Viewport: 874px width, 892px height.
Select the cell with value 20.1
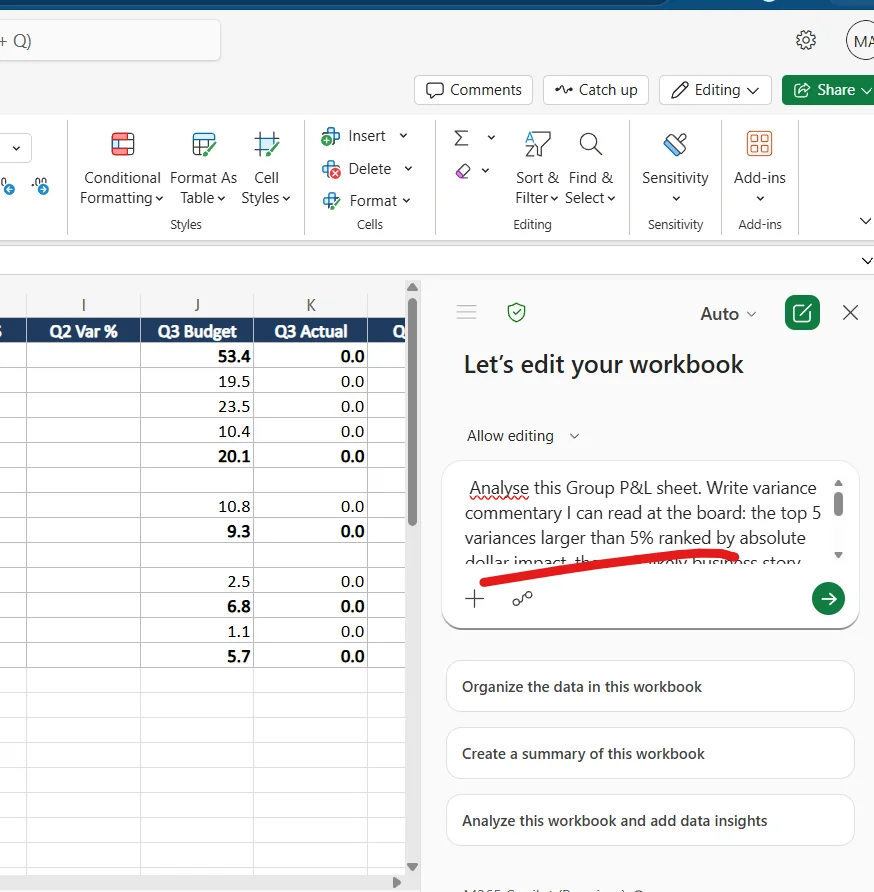(x=197, y=456)
